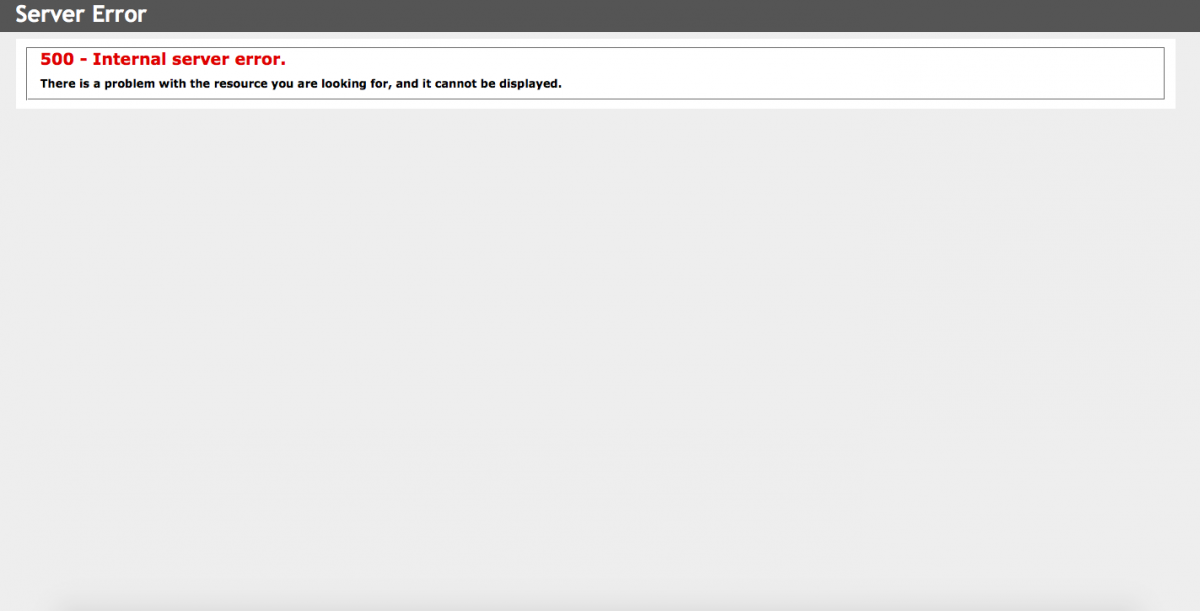Viewport: 1200px width, 611px height.
Task: Select the "500 - Internal server error." heading
Action: coord(163,60)
